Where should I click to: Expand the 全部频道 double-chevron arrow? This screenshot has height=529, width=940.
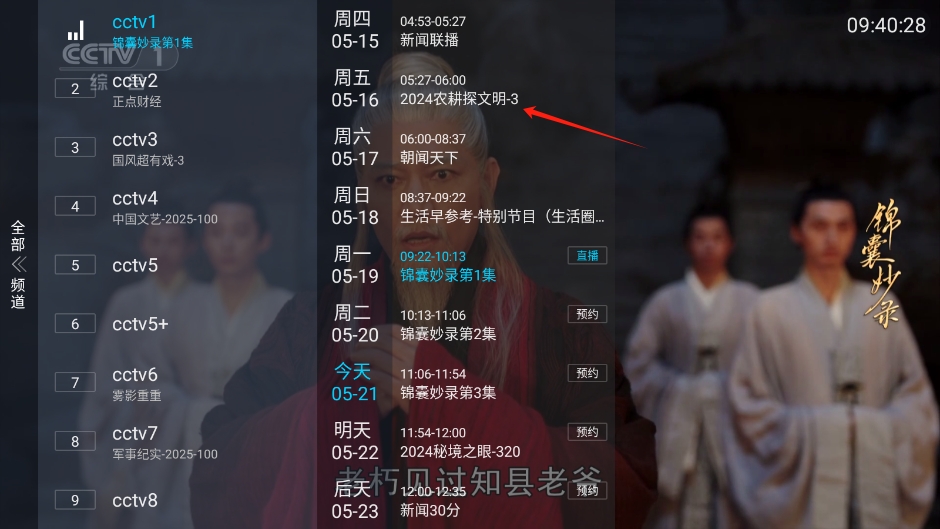[x=19, y=264]
